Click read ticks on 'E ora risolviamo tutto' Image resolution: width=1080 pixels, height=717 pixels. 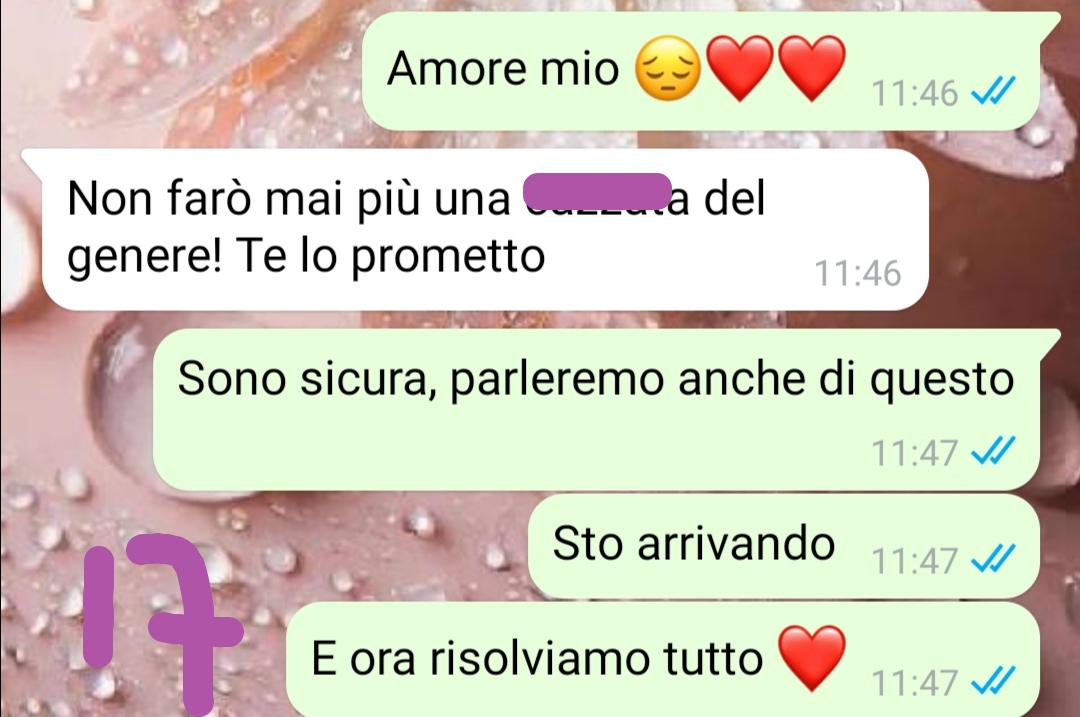coord(993,680)
